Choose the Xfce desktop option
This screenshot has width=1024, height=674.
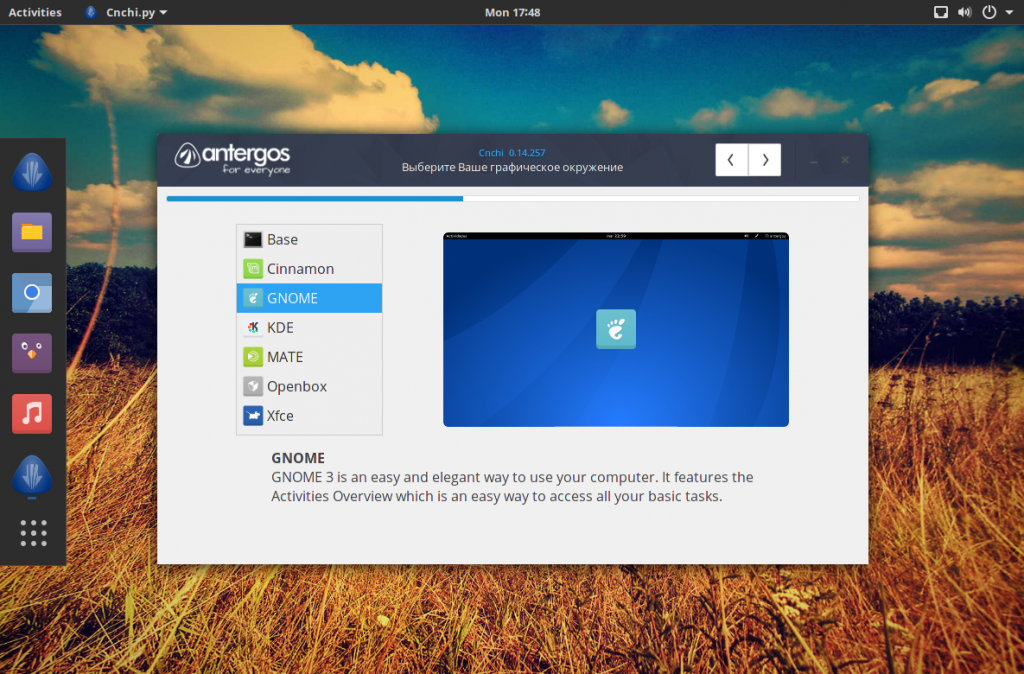tap(280, 416)
